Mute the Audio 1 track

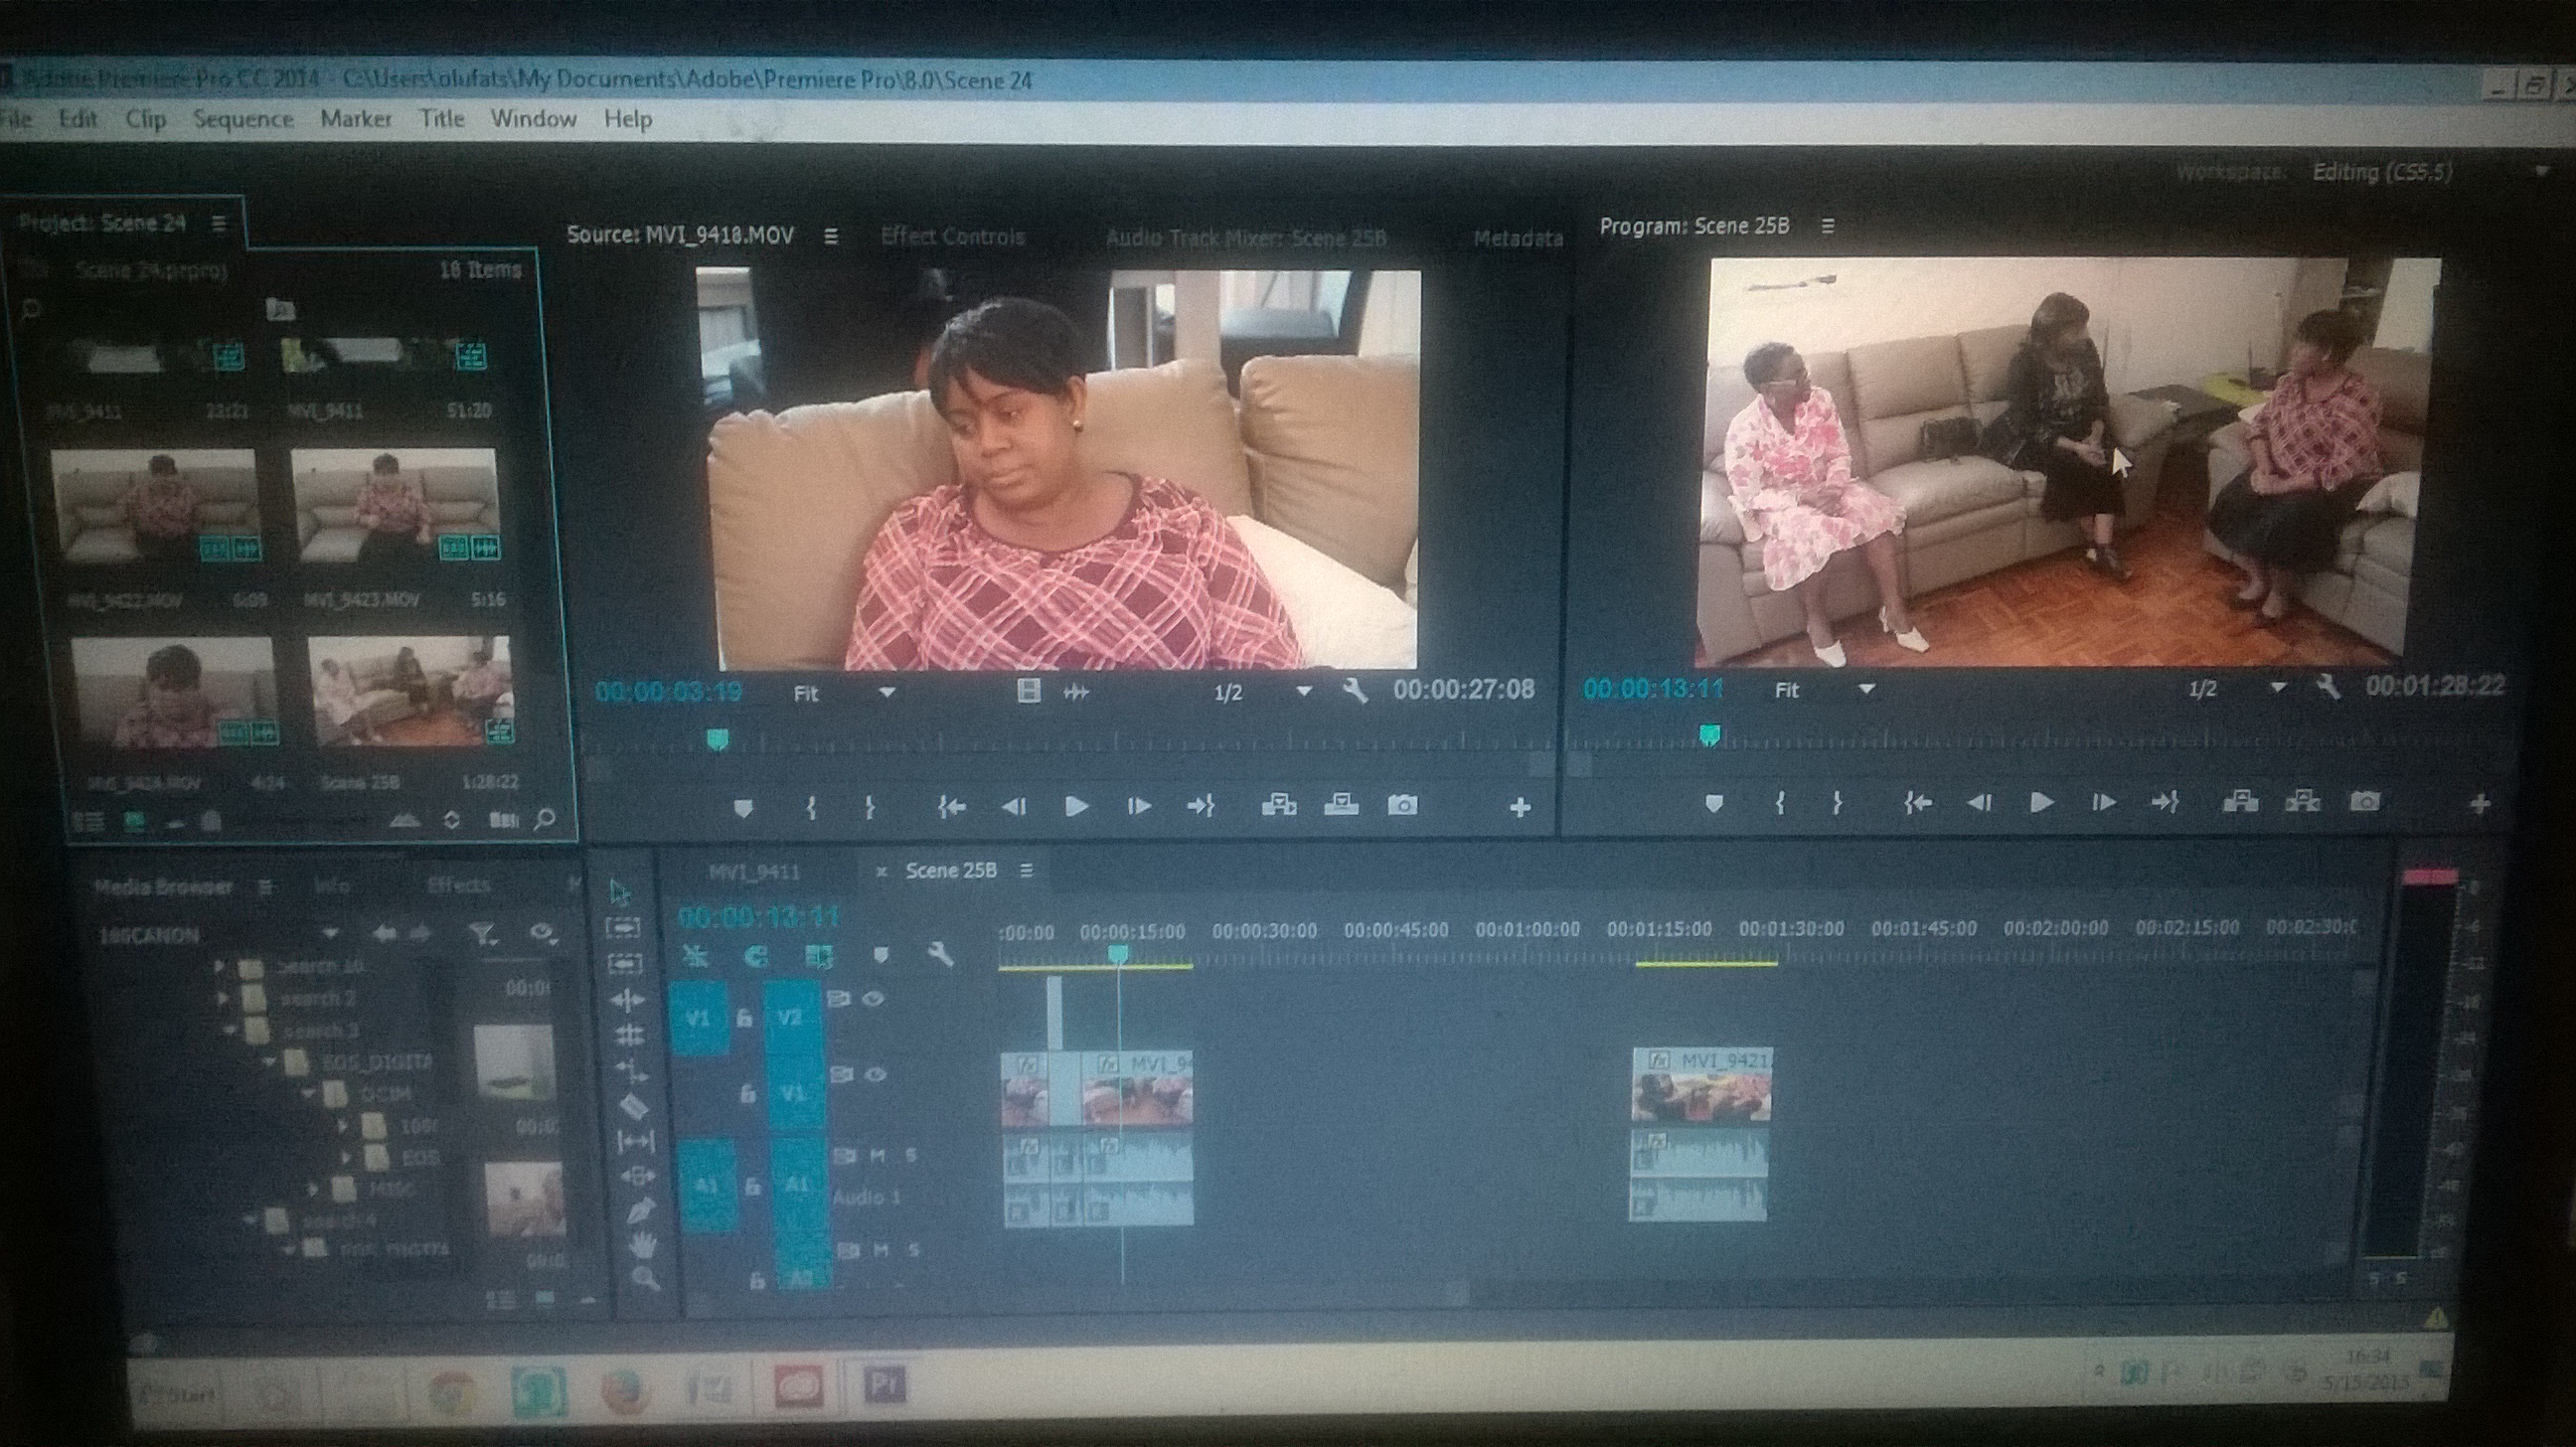878,1155
